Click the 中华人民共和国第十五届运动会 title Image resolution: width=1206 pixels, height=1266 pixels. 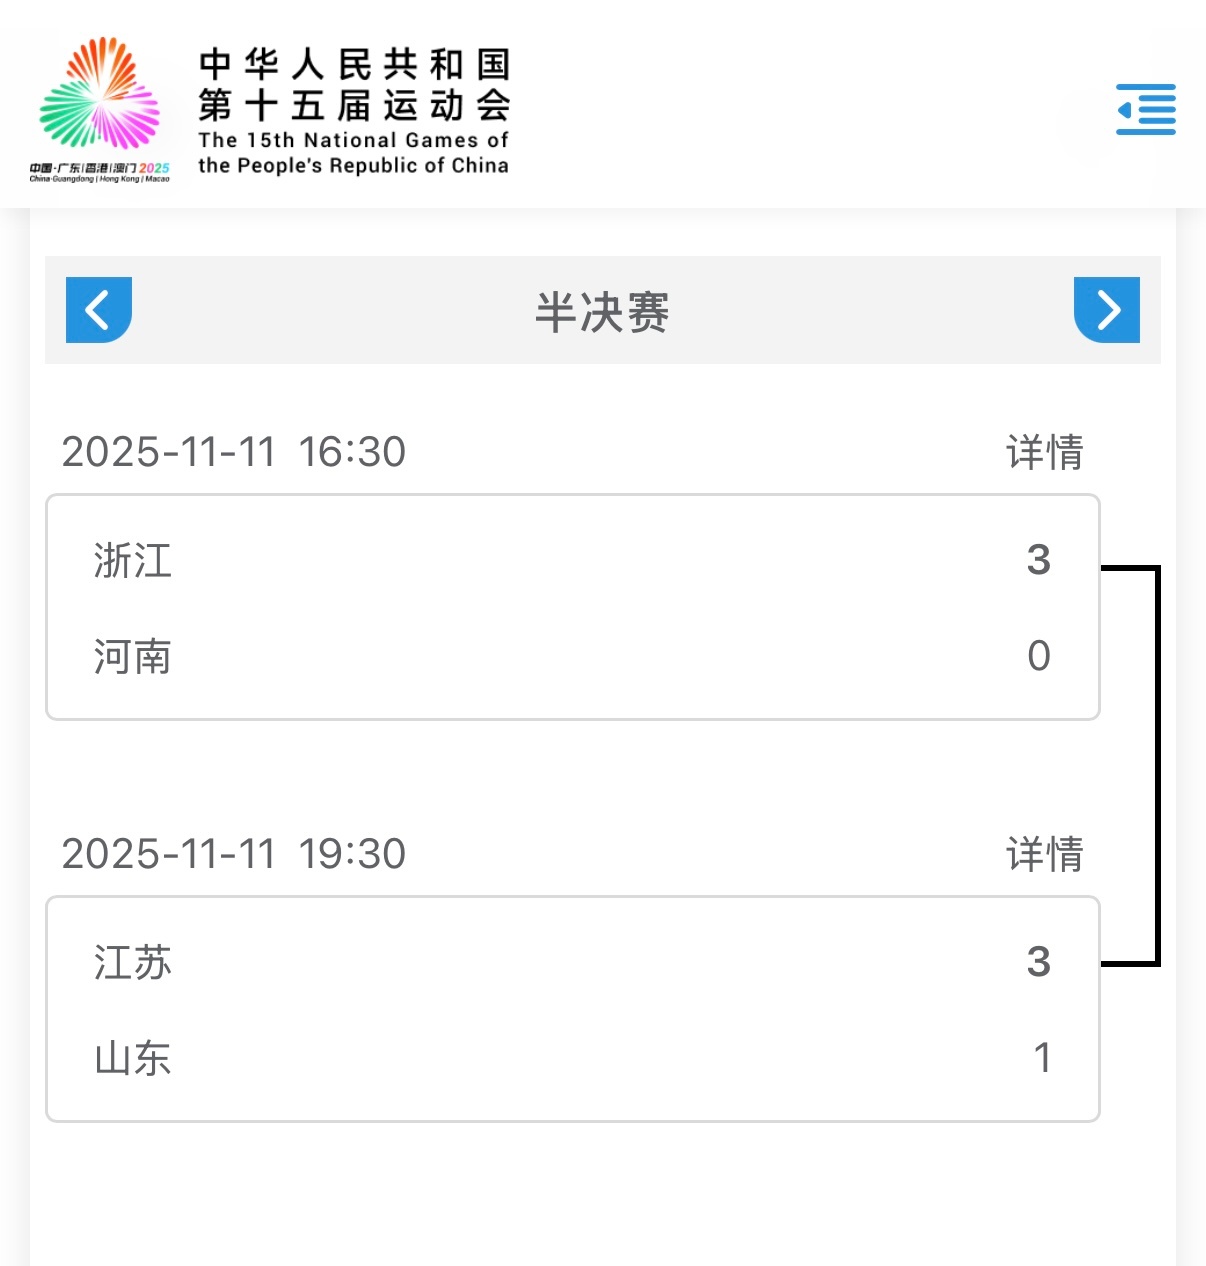tap(354, 85)
